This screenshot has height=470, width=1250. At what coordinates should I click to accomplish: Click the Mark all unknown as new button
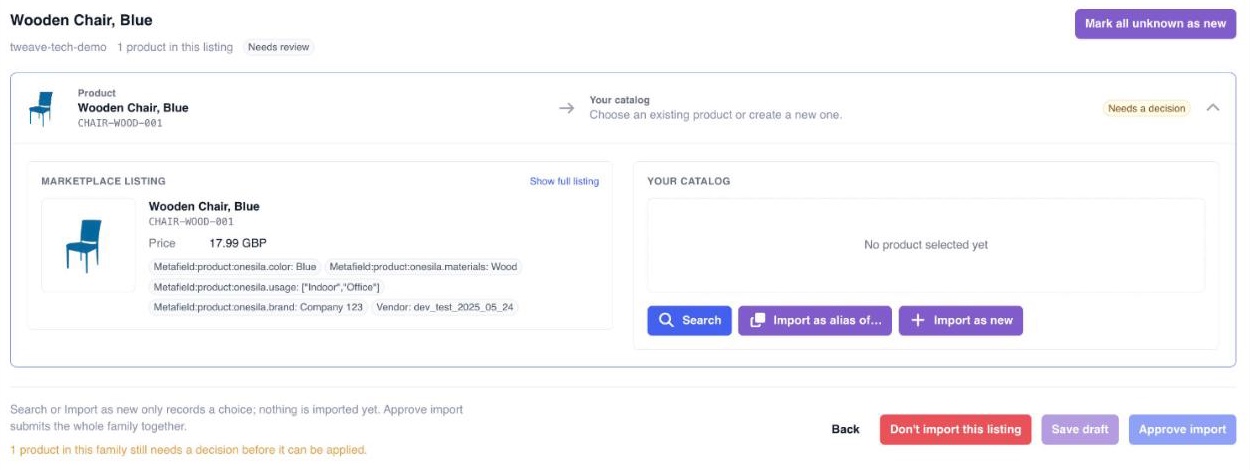1155,24
